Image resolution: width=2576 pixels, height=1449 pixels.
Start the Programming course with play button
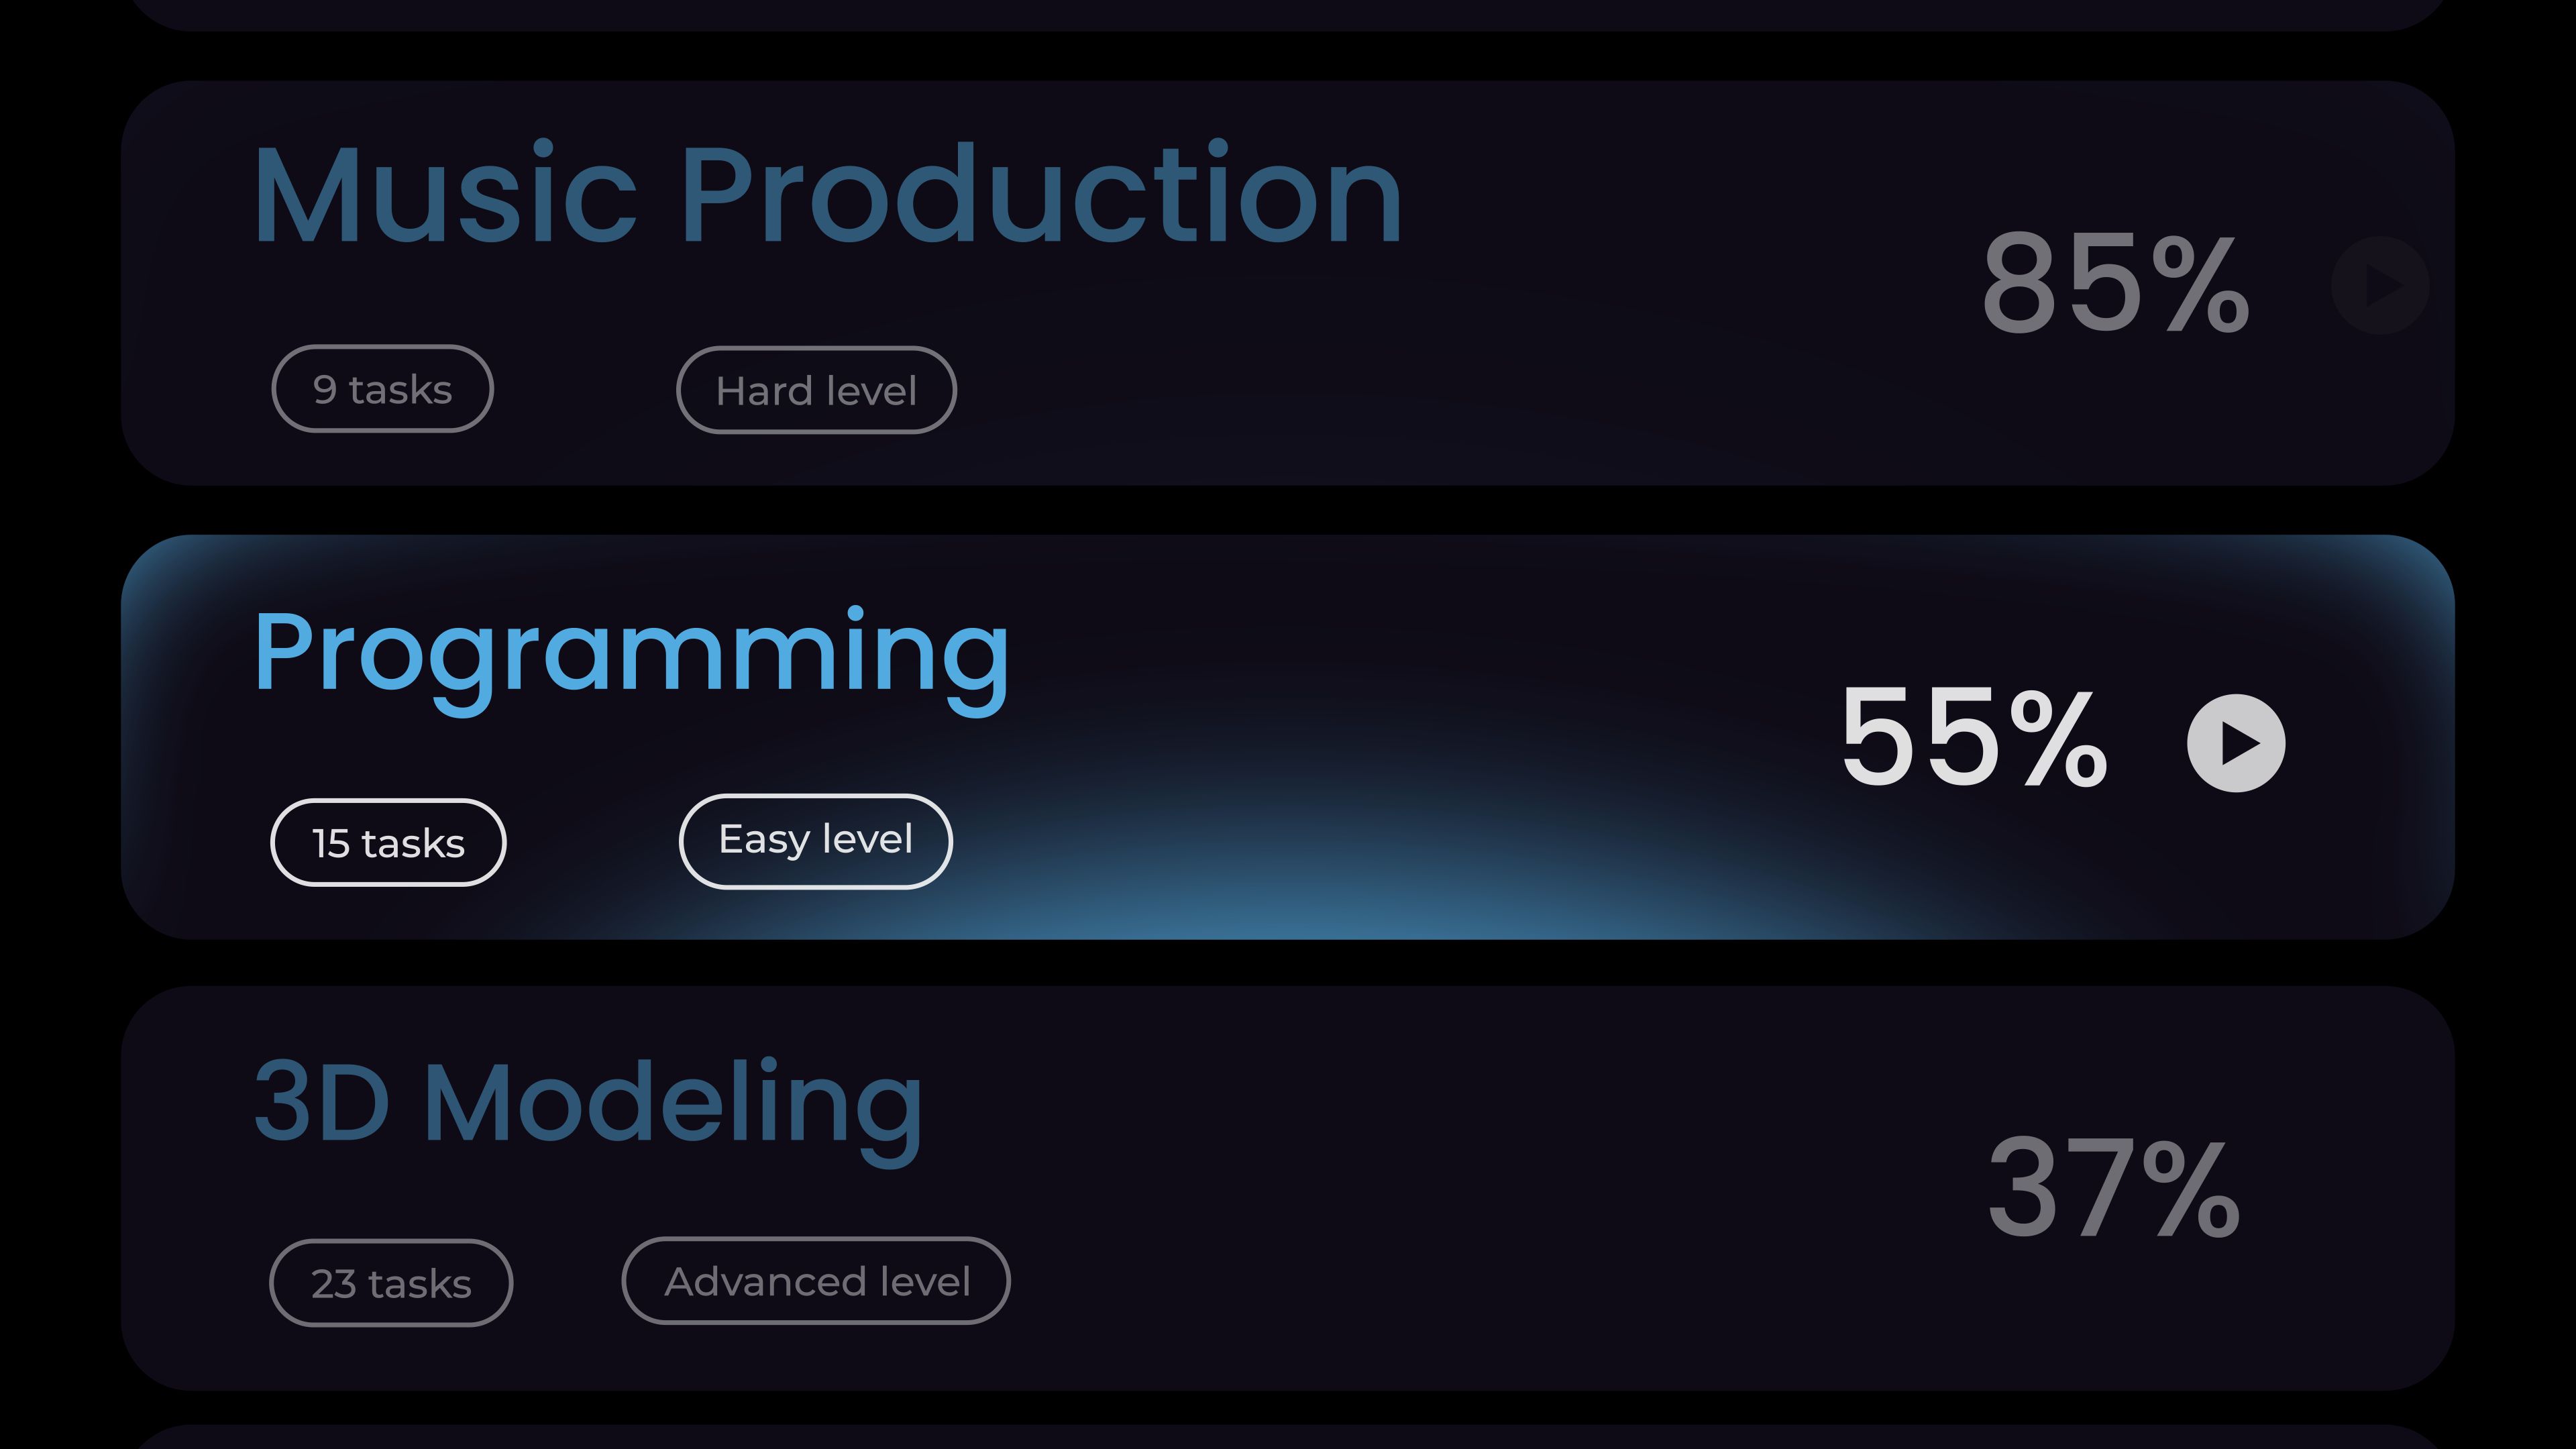click(x=2236, y=743)
